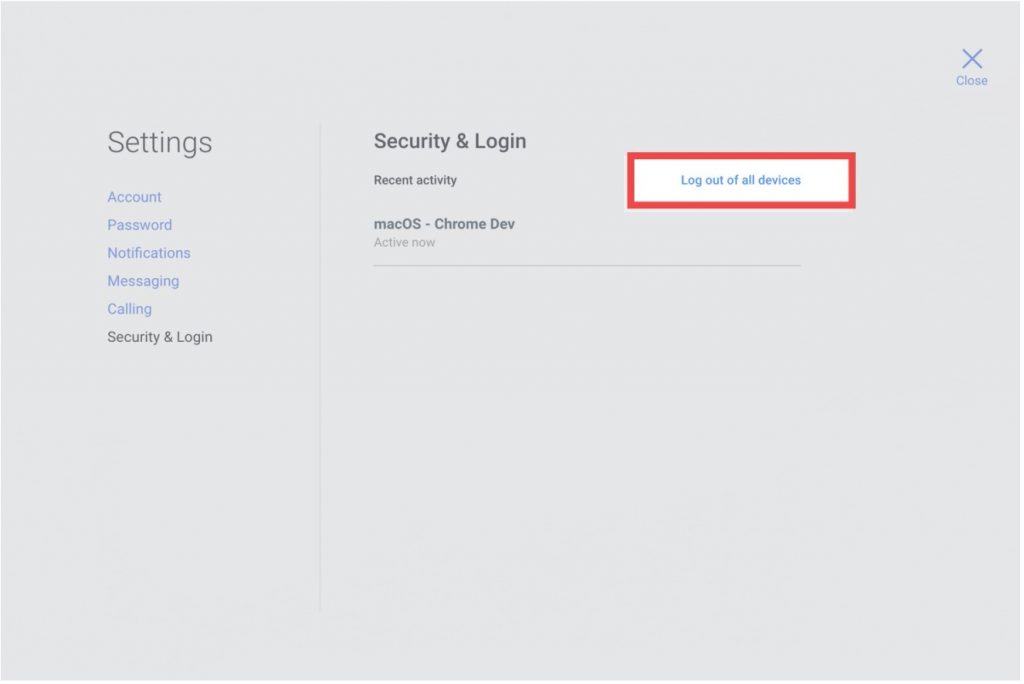Click the horizontal divider below the session entry
The image size is (1024, 684).
[x=587, y=265]
